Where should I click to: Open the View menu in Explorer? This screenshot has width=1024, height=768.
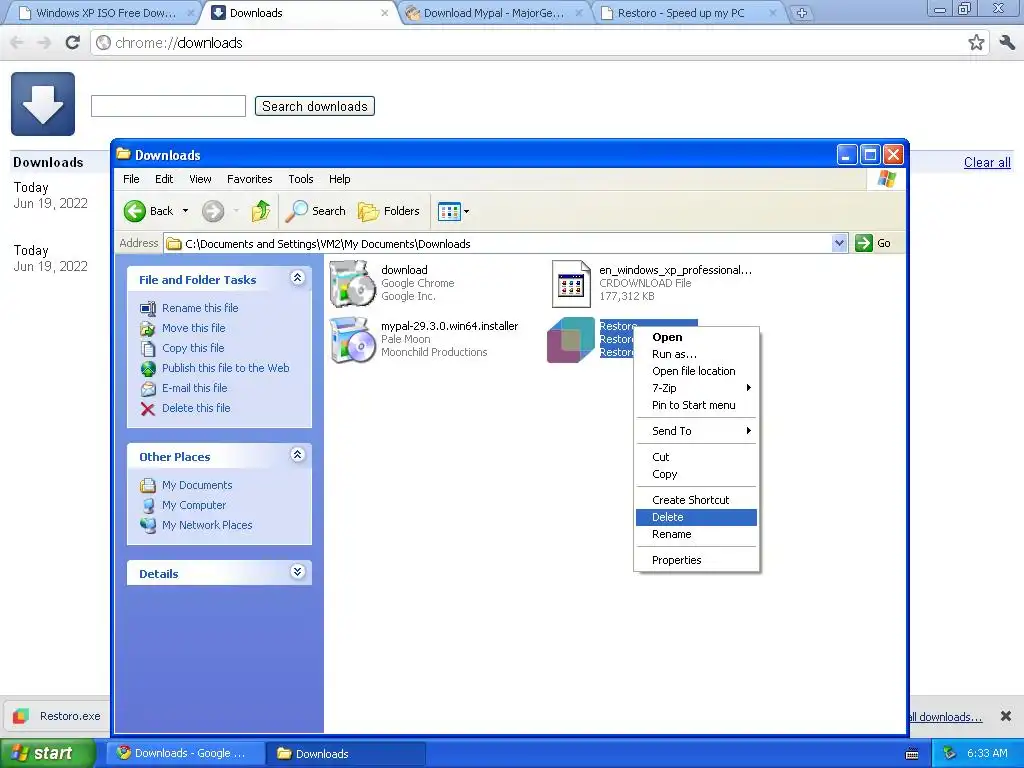point(200,179)
